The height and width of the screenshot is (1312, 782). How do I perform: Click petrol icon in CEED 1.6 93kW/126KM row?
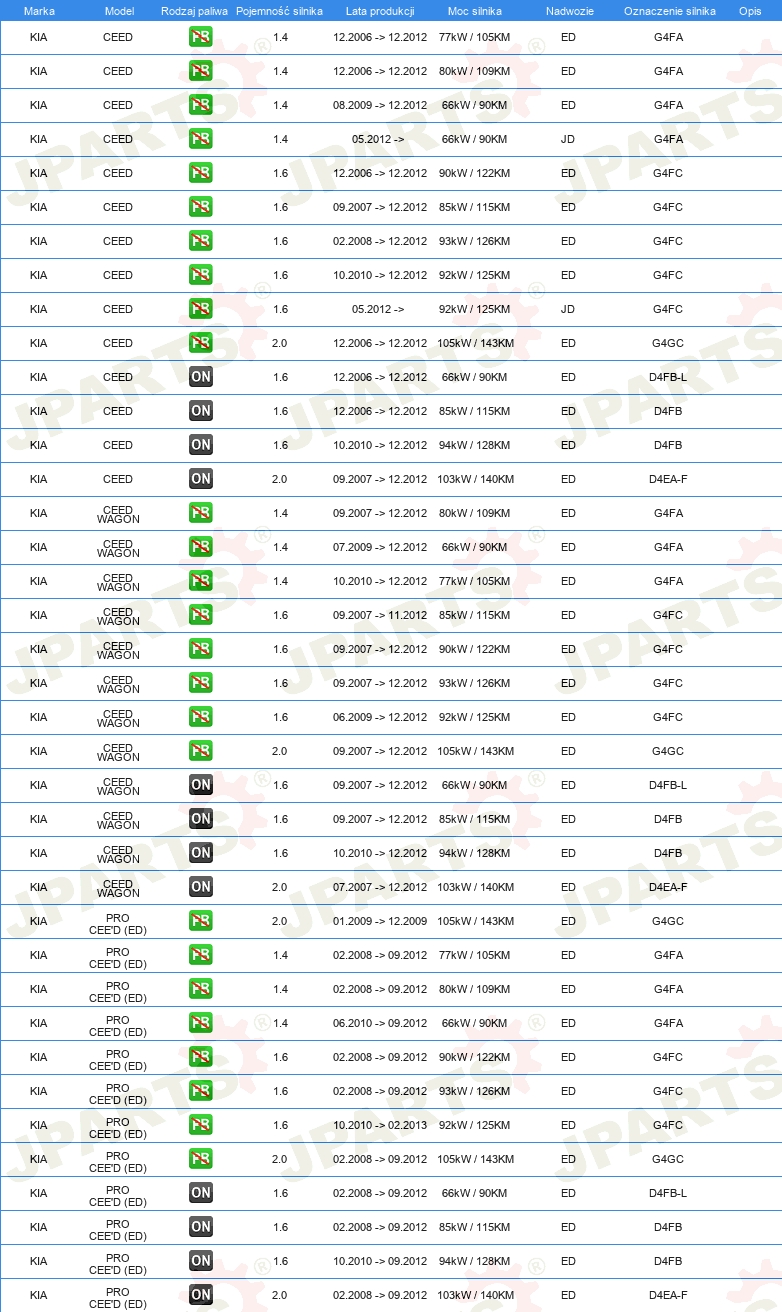(200, 241)
